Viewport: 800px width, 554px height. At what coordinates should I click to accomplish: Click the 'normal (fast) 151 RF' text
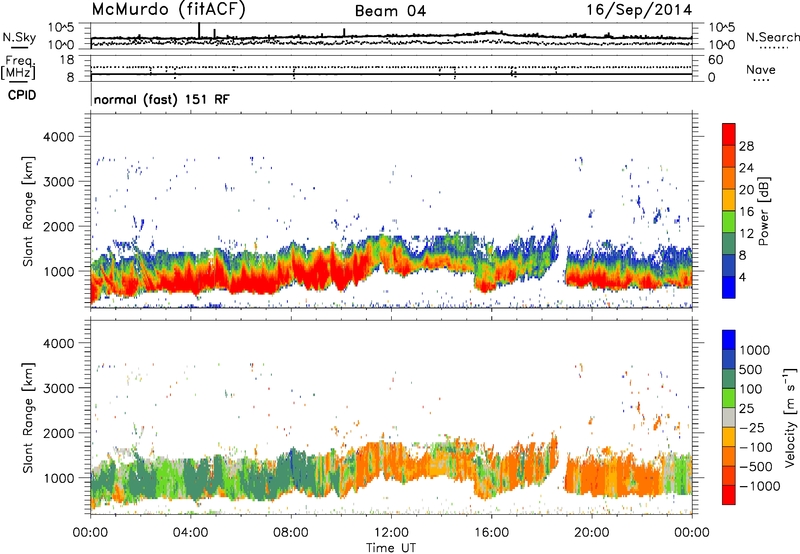162,99
